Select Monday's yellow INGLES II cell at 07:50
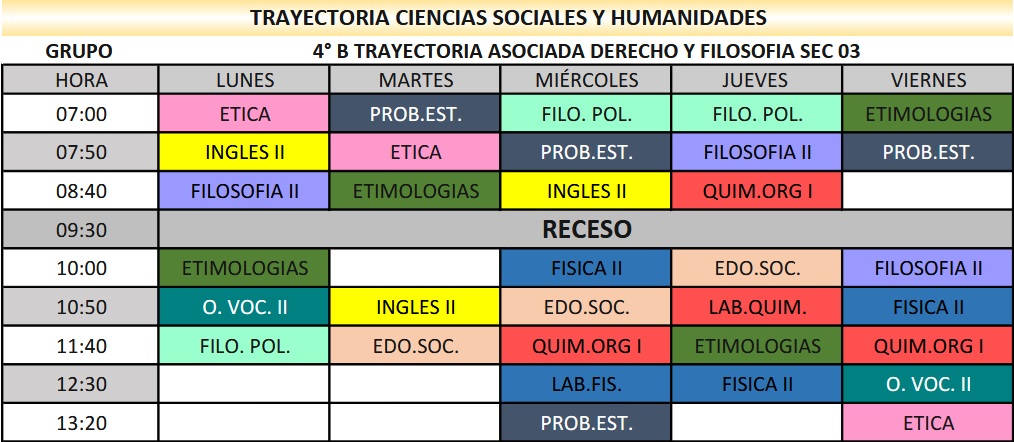The width and height of the screenshot is (1014, 442). tap(245, 153)
